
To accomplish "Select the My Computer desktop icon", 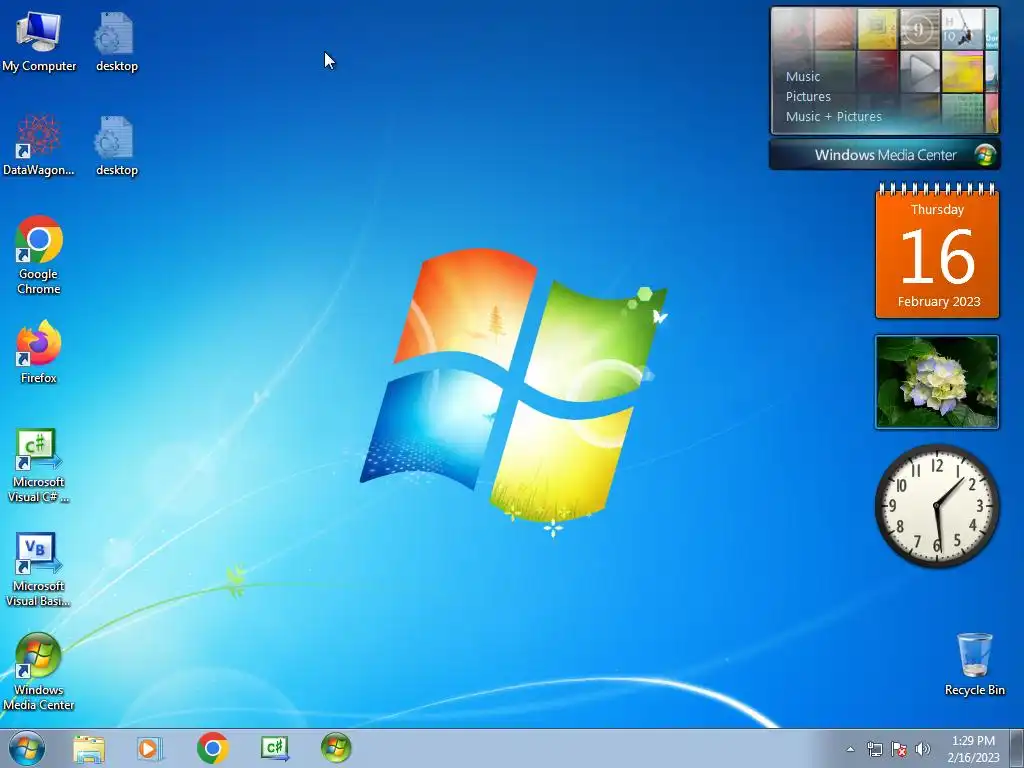I will [x=39, y=41].
